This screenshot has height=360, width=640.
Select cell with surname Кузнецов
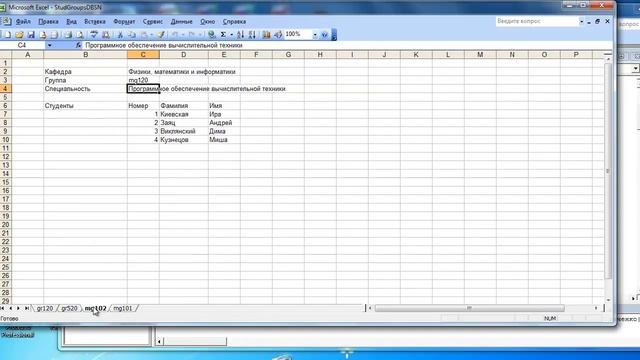184,140
